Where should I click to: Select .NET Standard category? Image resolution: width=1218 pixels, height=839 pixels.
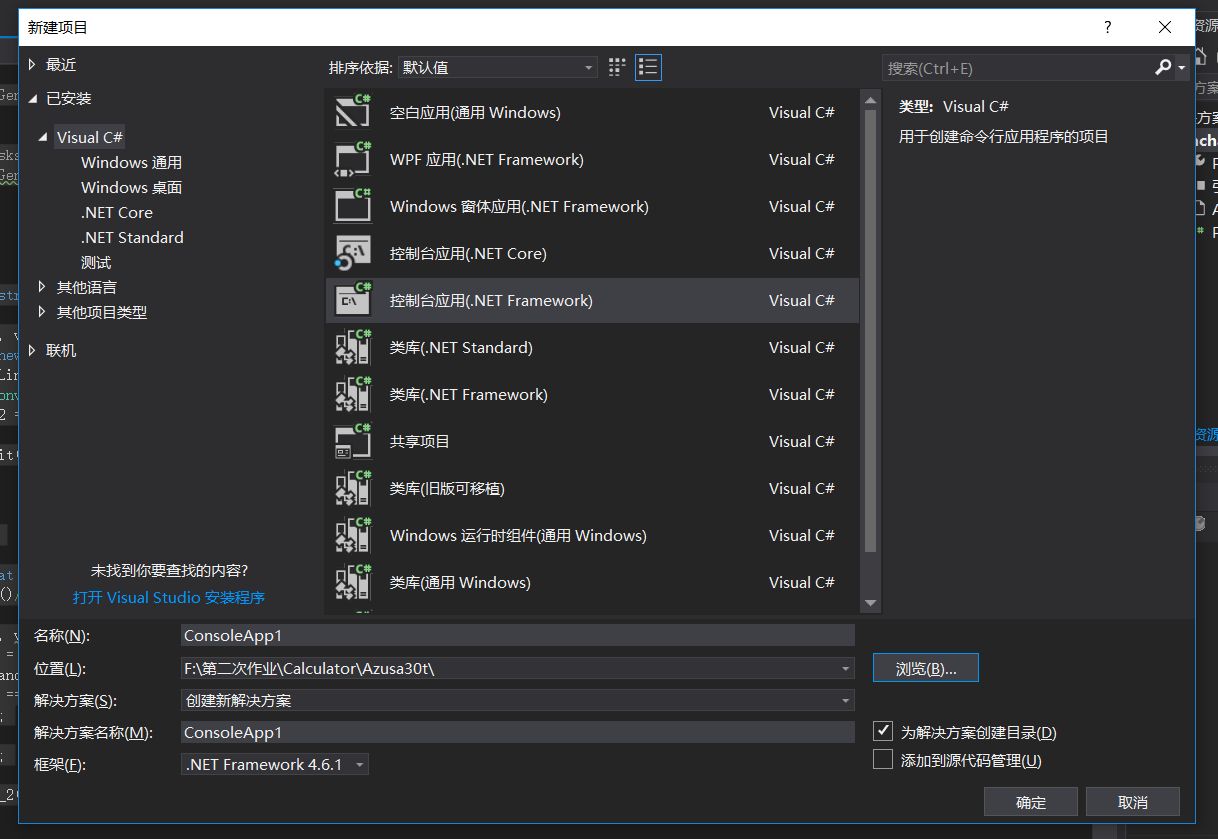coord(132,237)
